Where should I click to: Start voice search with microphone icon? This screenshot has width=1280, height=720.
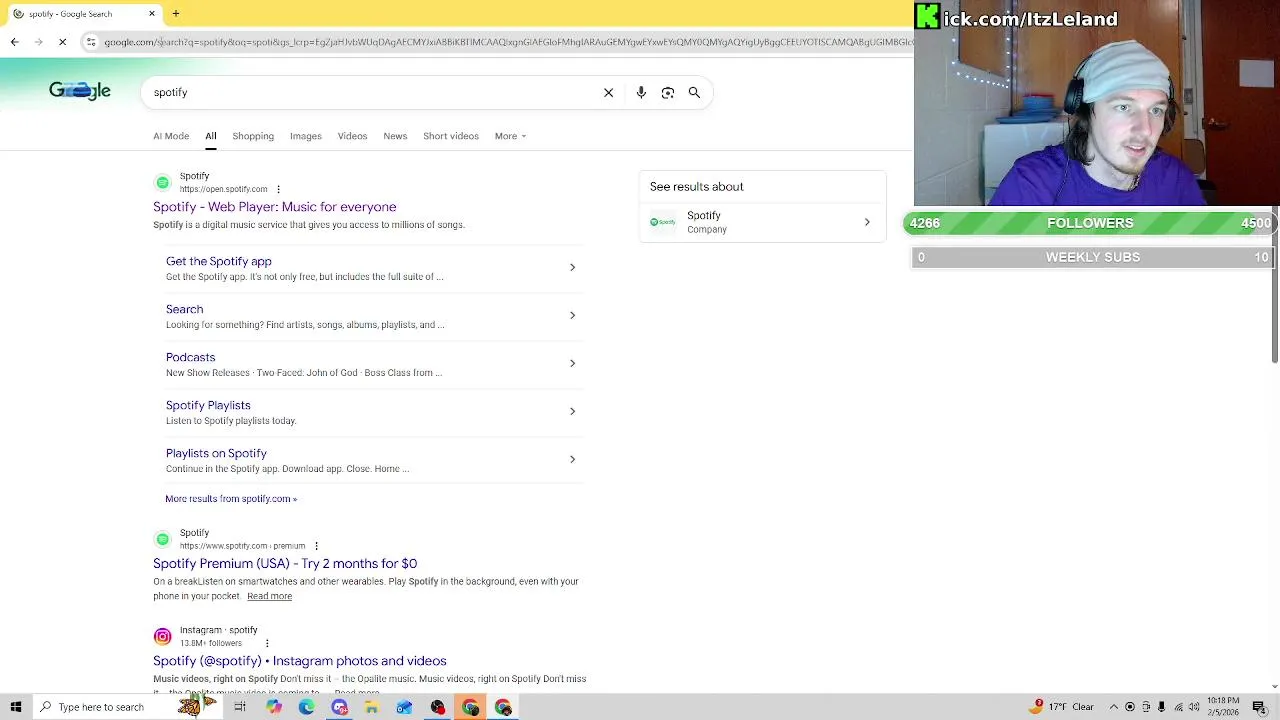coord(641,92)
